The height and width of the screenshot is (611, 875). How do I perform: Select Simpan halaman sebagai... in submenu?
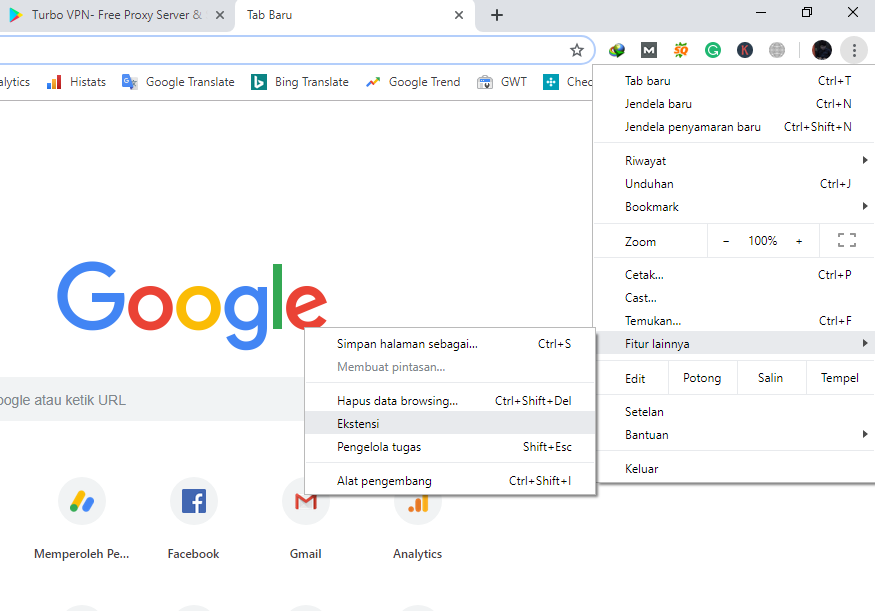(x=450, y=344)
